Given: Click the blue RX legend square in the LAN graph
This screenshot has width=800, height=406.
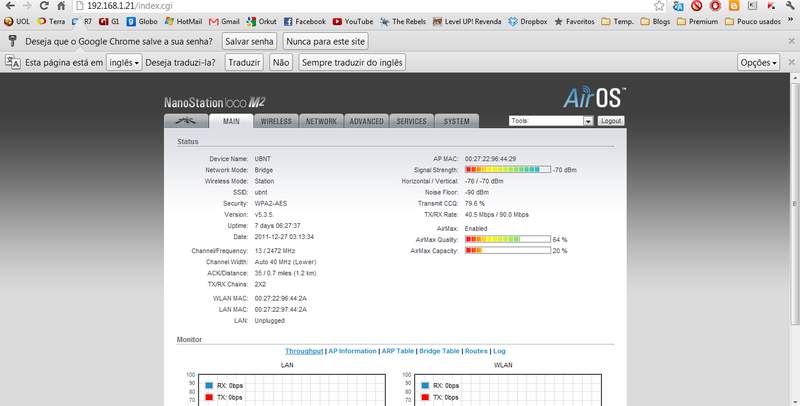Looking at the screenshot, I should [209, 386].
